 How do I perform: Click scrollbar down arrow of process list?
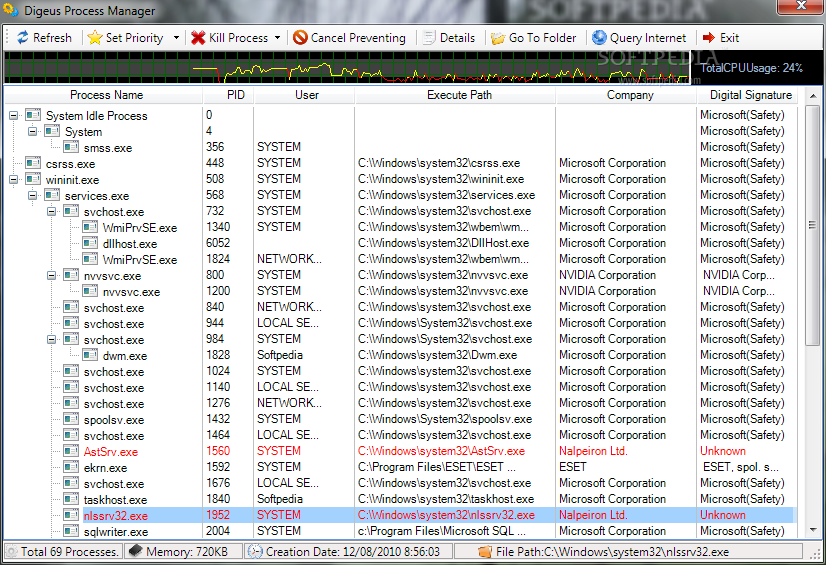[813, 530]
